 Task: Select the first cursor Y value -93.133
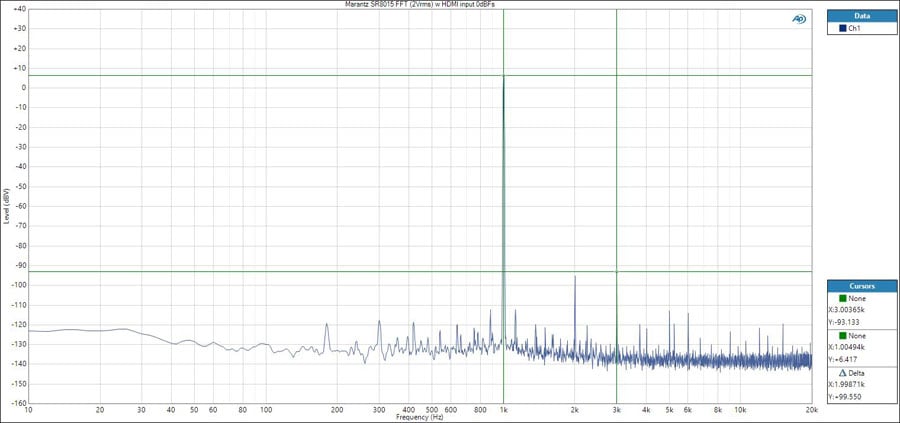tap(847, 322)
